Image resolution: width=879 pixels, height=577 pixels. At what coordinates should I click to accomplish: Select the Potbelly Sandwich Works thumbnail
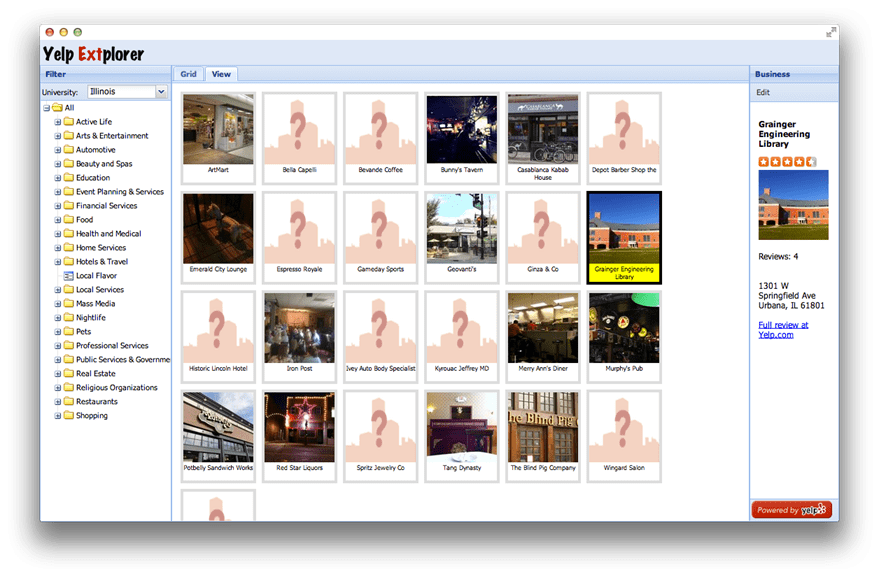coord(218,436)
